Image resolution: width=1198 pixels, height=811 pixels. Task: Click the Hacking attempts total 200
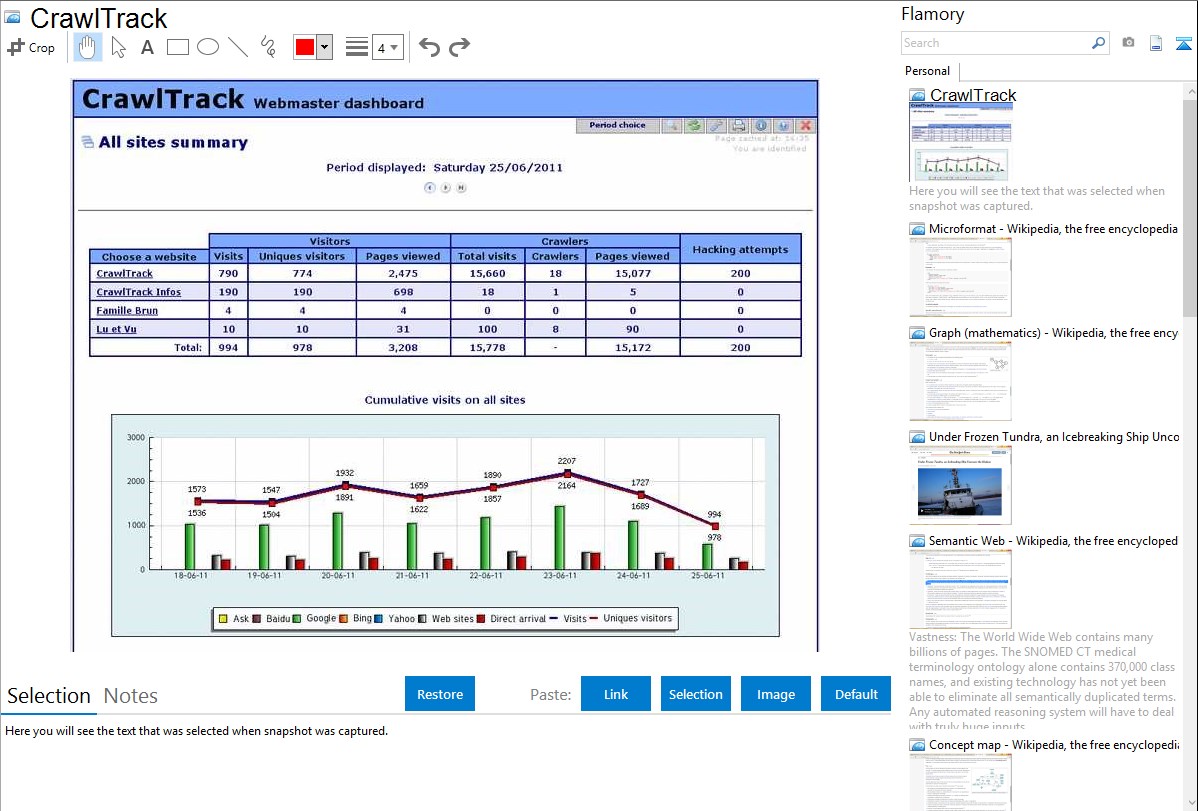click(x=740, y=348)
